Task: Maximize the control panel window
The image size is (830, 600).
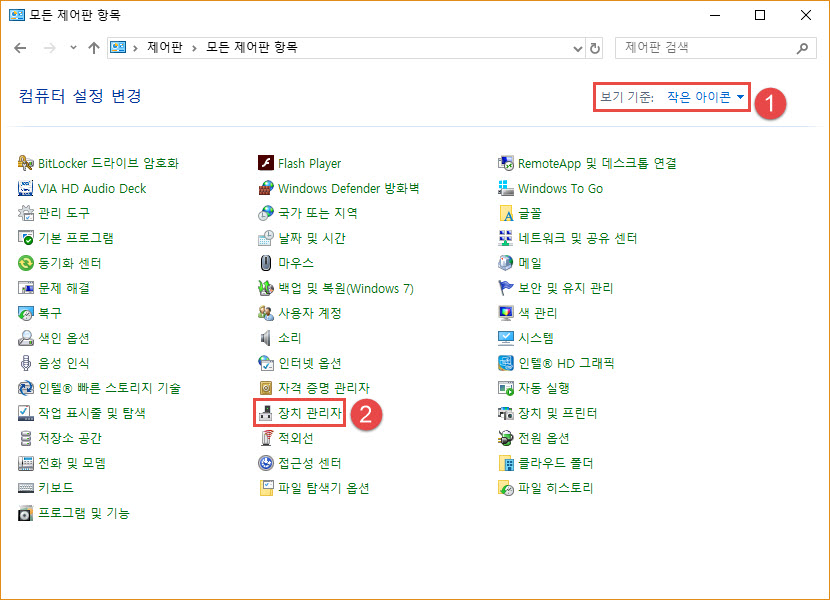Action: [x=760, y=15]
